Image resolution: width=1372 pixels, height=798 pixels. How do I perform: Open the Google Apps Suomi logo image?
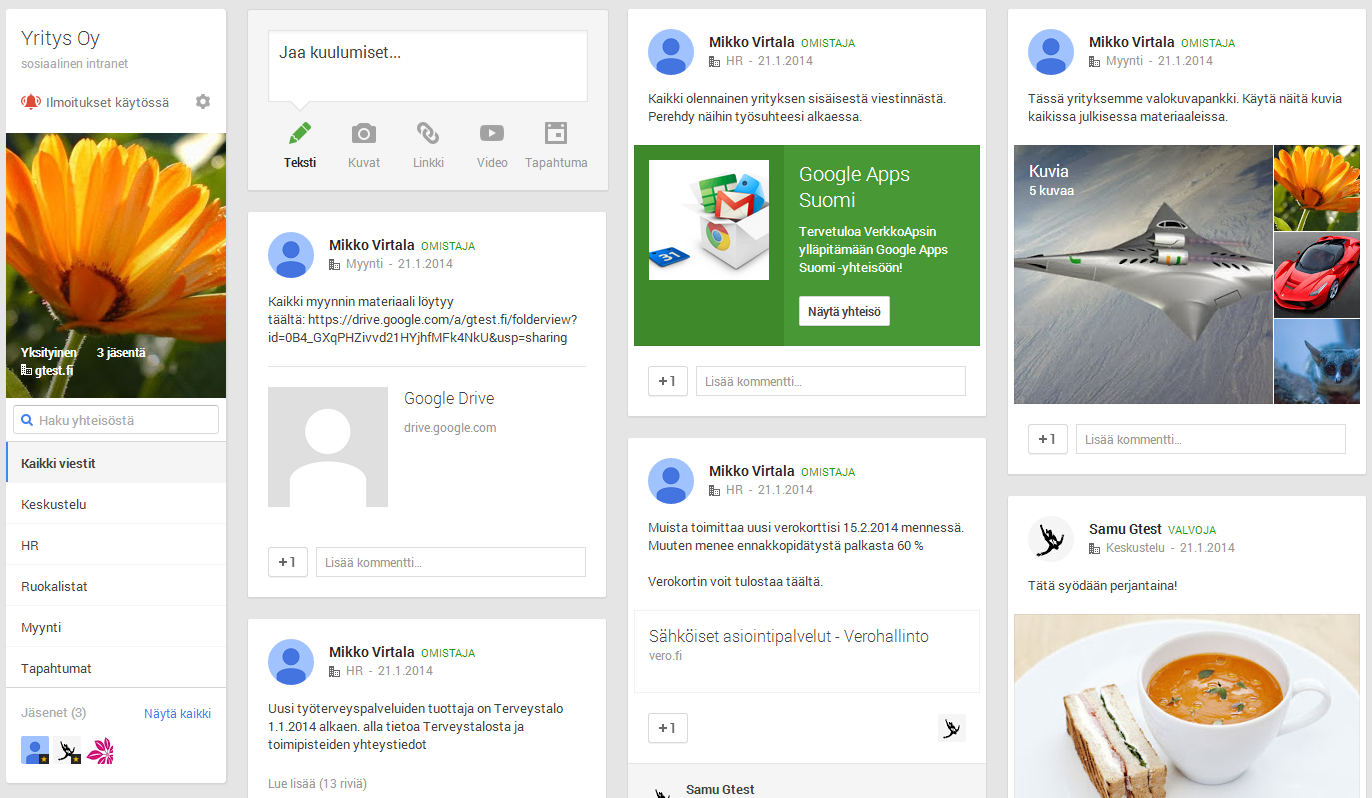point(709,220)
